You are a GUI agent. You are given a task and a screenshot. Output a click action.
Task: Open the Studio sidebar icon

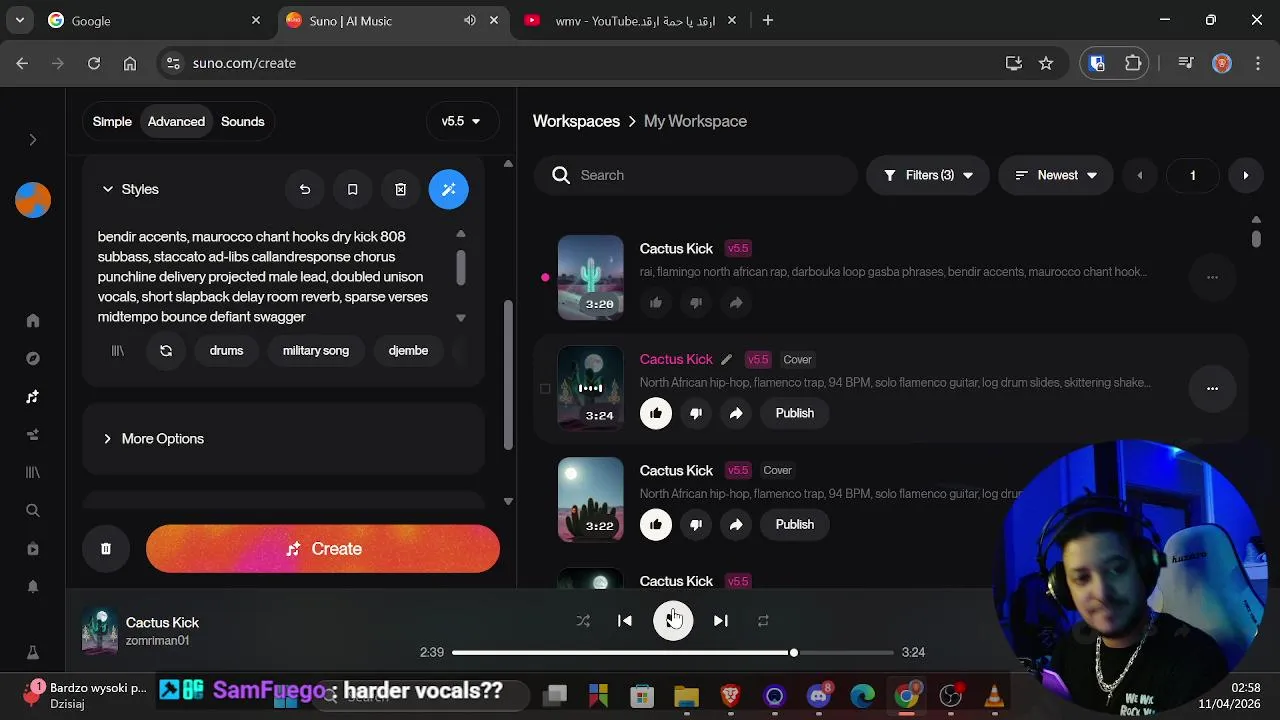pyautogui.click(x=33, y=435)
